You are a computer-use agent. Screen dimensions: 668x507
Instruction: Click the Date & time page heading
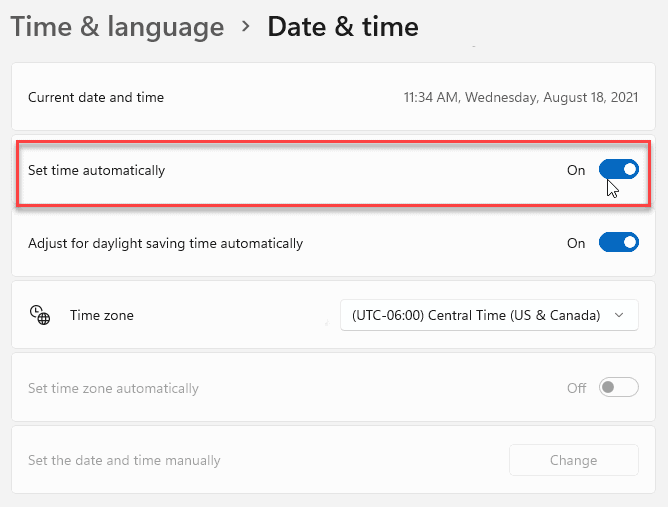[343, 27]
